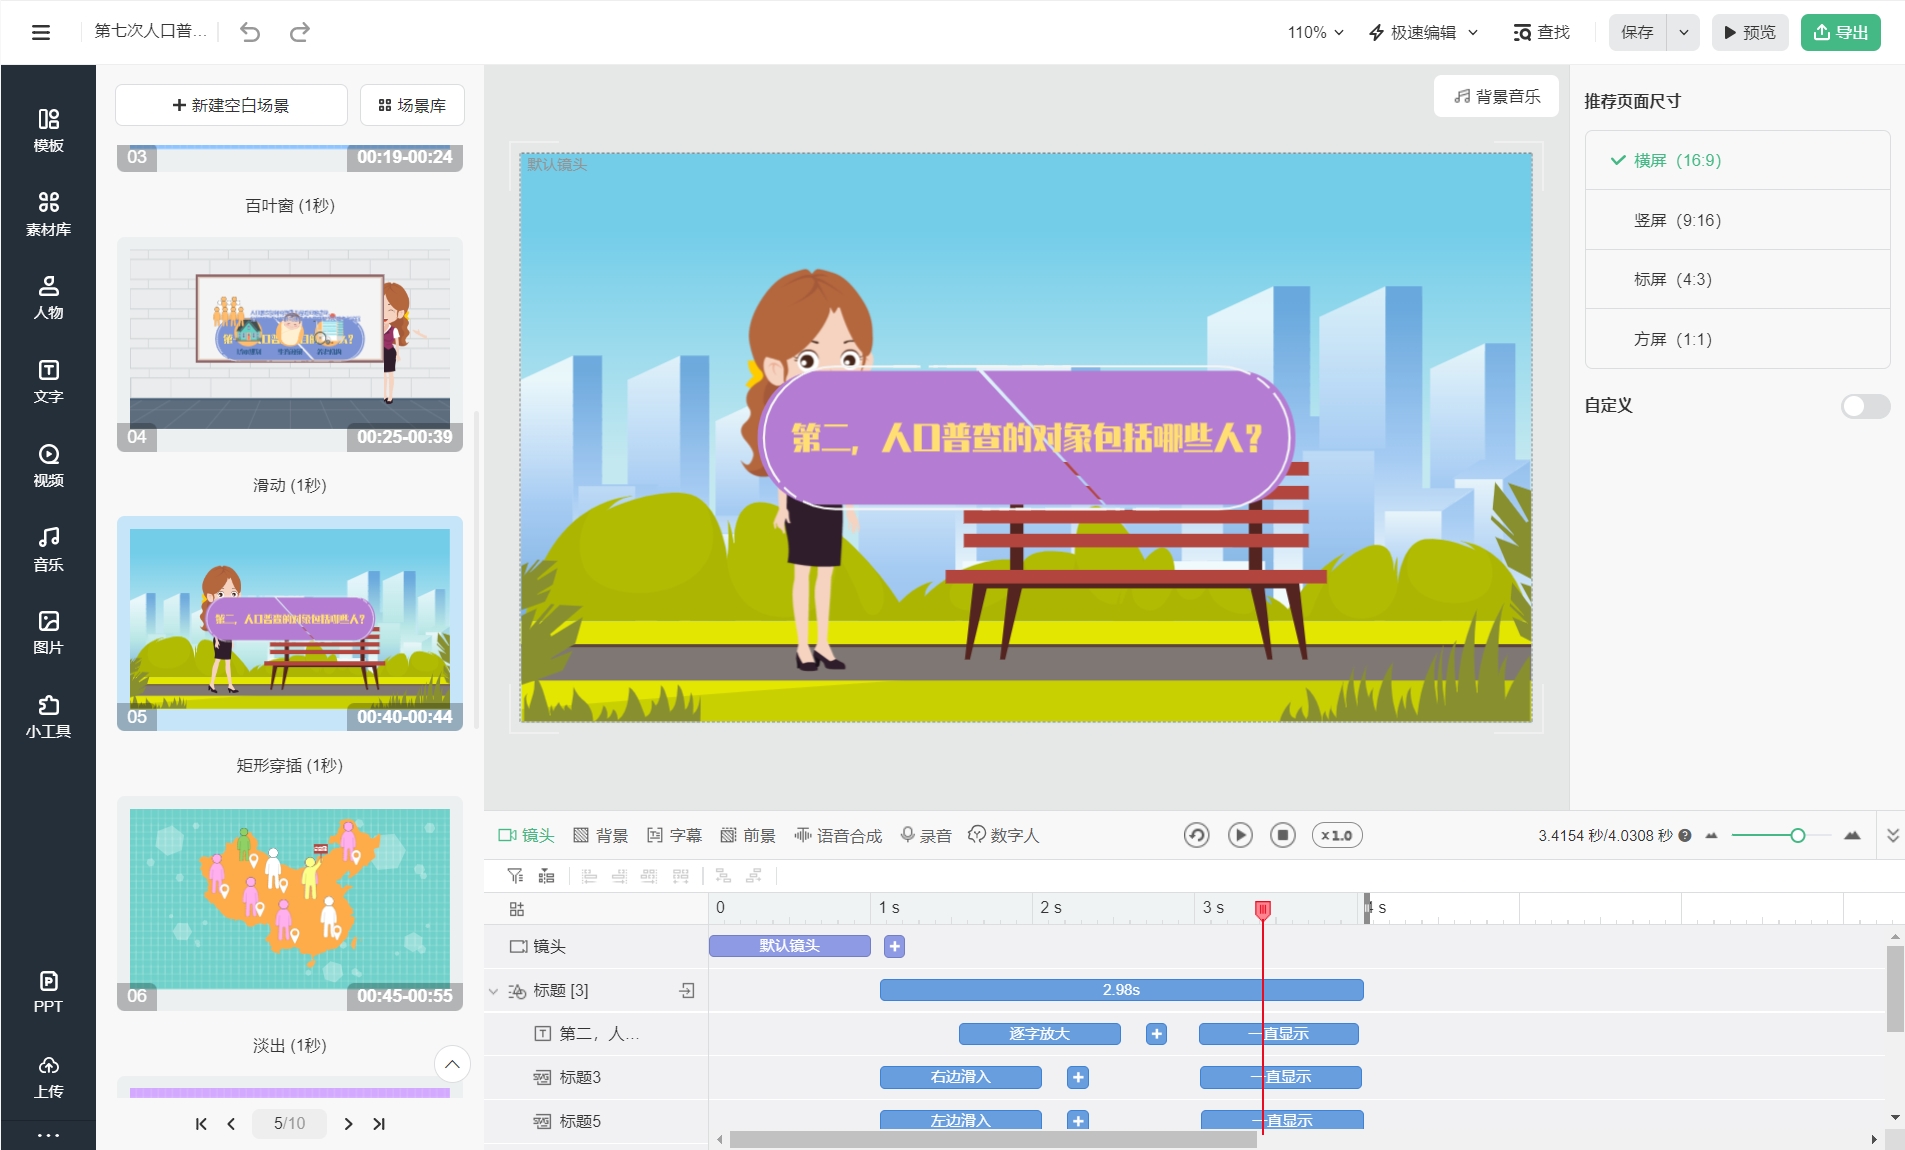Show more sidebar options ellipsis

tap(48, 1135)
